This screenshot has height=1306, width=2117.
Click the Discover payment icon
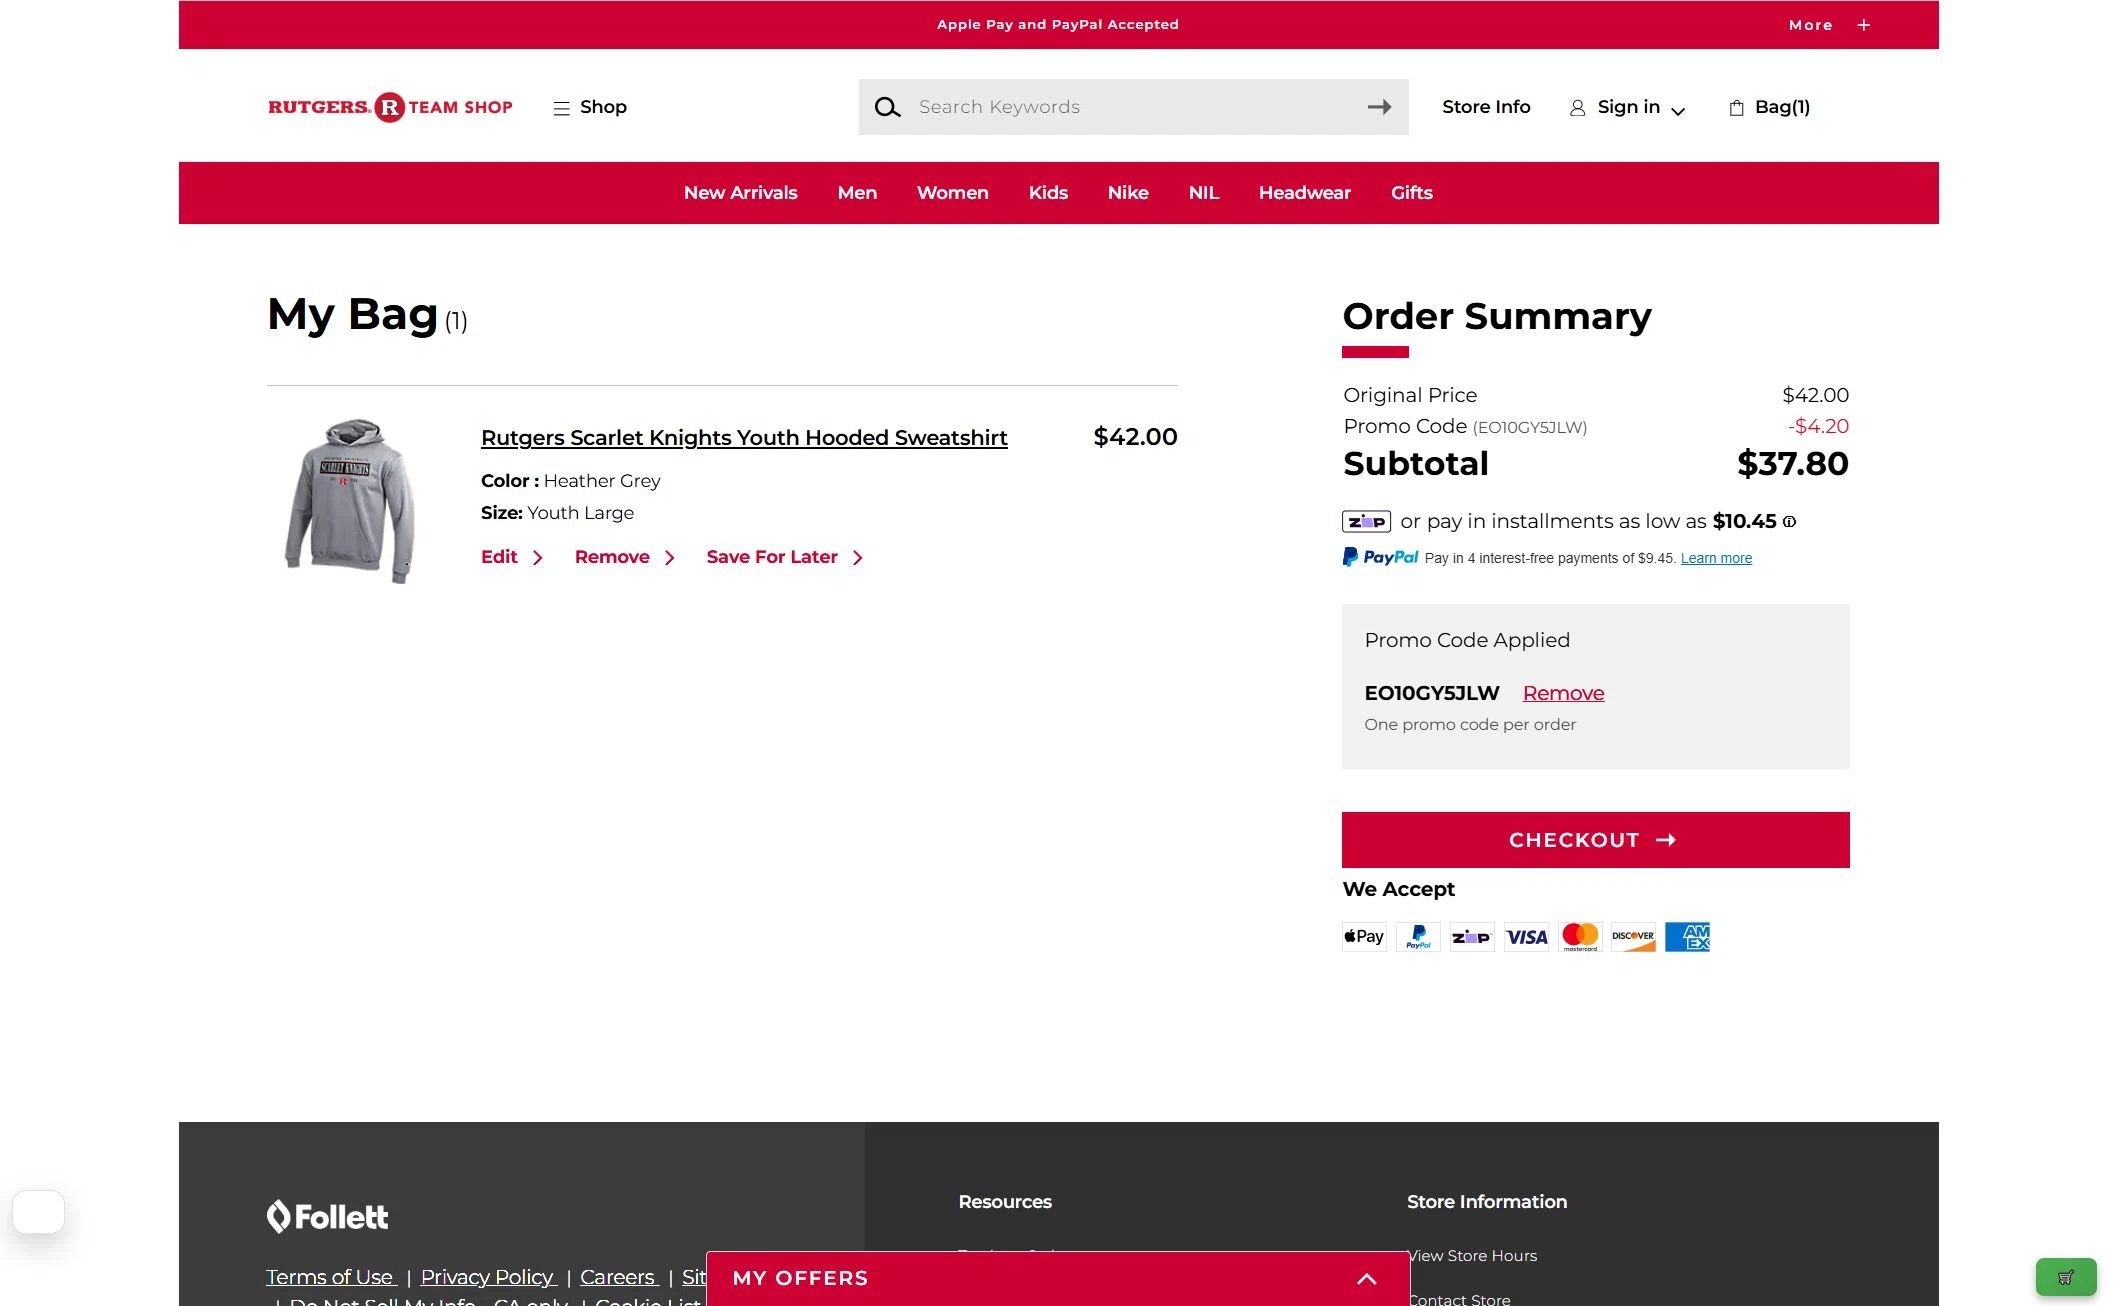click(1633, 937)
